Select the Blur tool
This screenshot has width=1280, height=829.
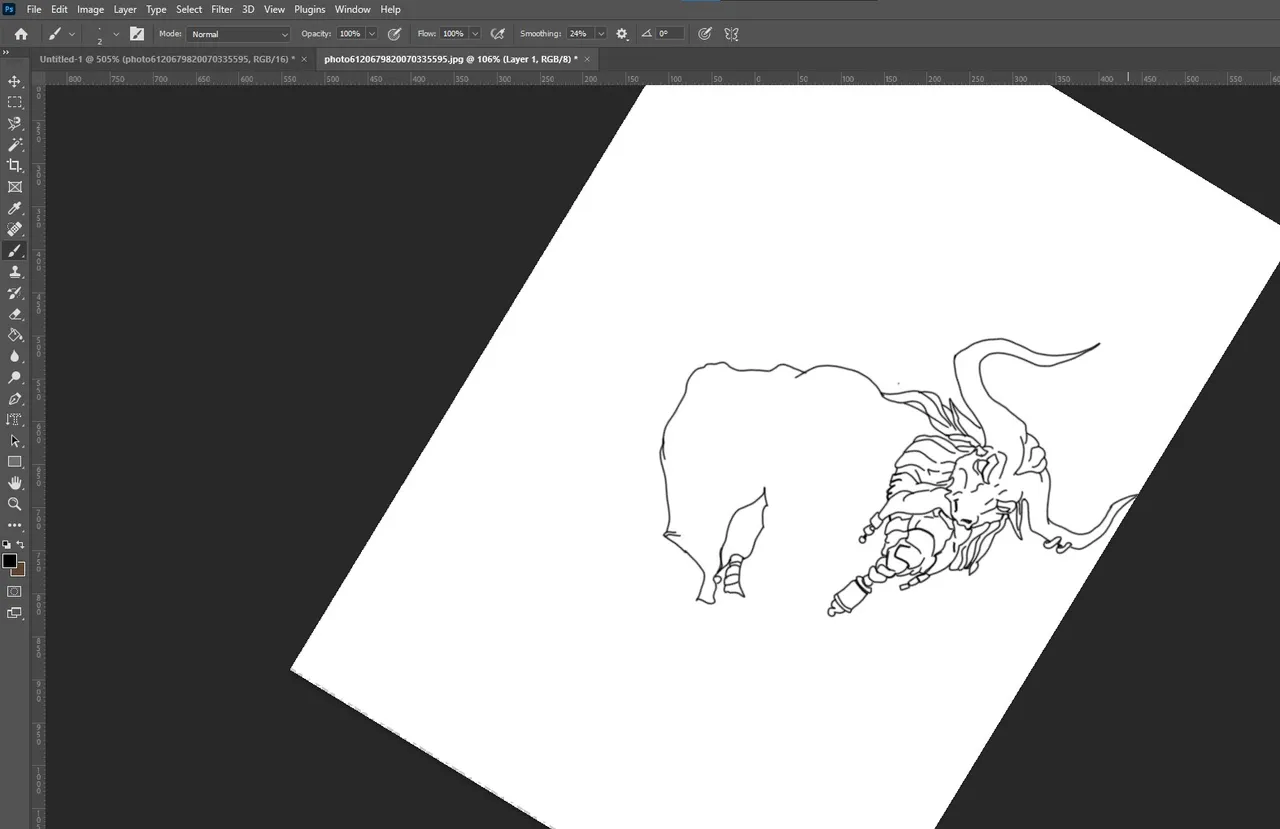click(14, 356)
